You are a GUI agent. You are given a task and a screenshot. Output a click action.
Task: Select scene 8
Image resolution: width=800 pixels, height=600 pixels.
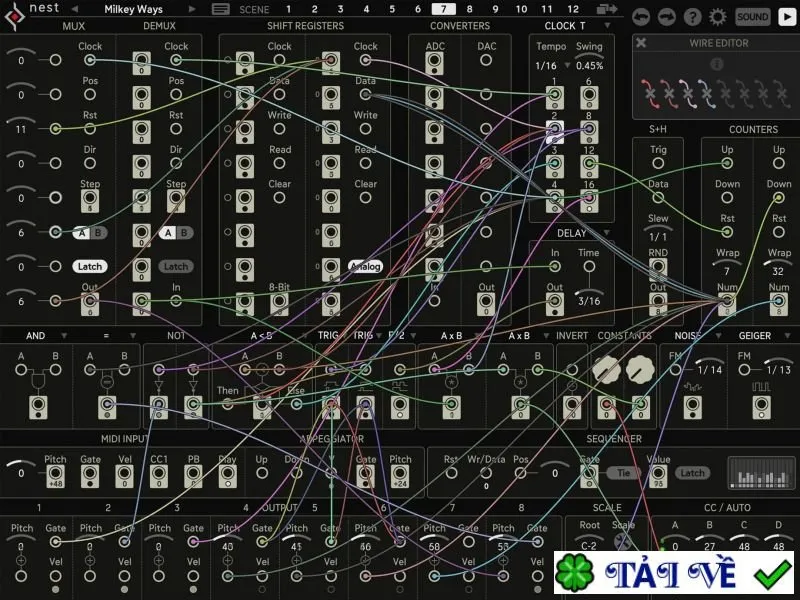click(x=469, y=9)
